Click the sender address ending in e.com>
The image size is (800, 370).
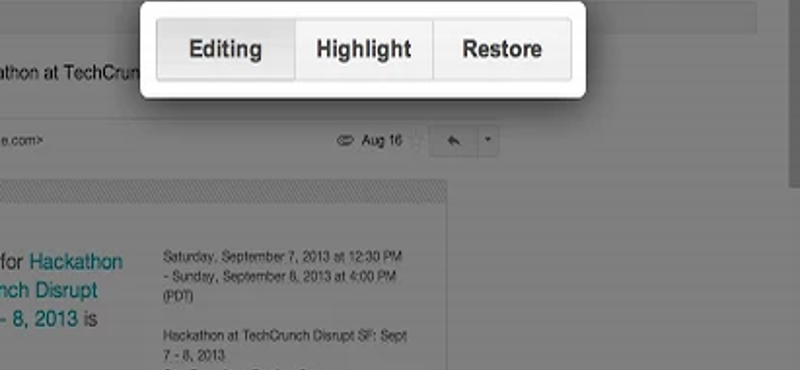click(x=21, y=140)
